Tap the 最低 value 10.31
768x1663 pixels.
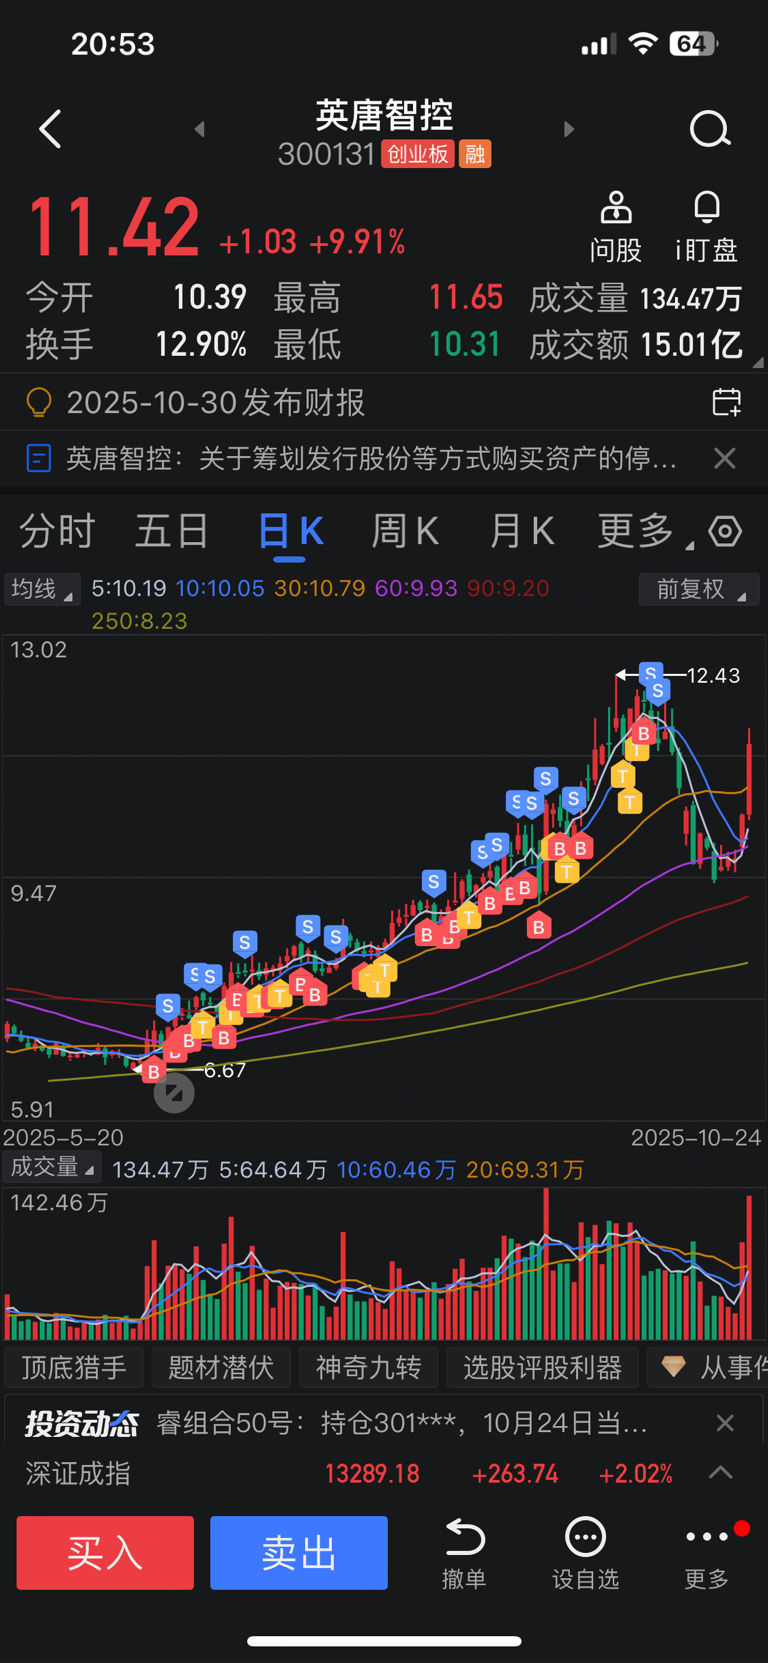pos(465,344)
